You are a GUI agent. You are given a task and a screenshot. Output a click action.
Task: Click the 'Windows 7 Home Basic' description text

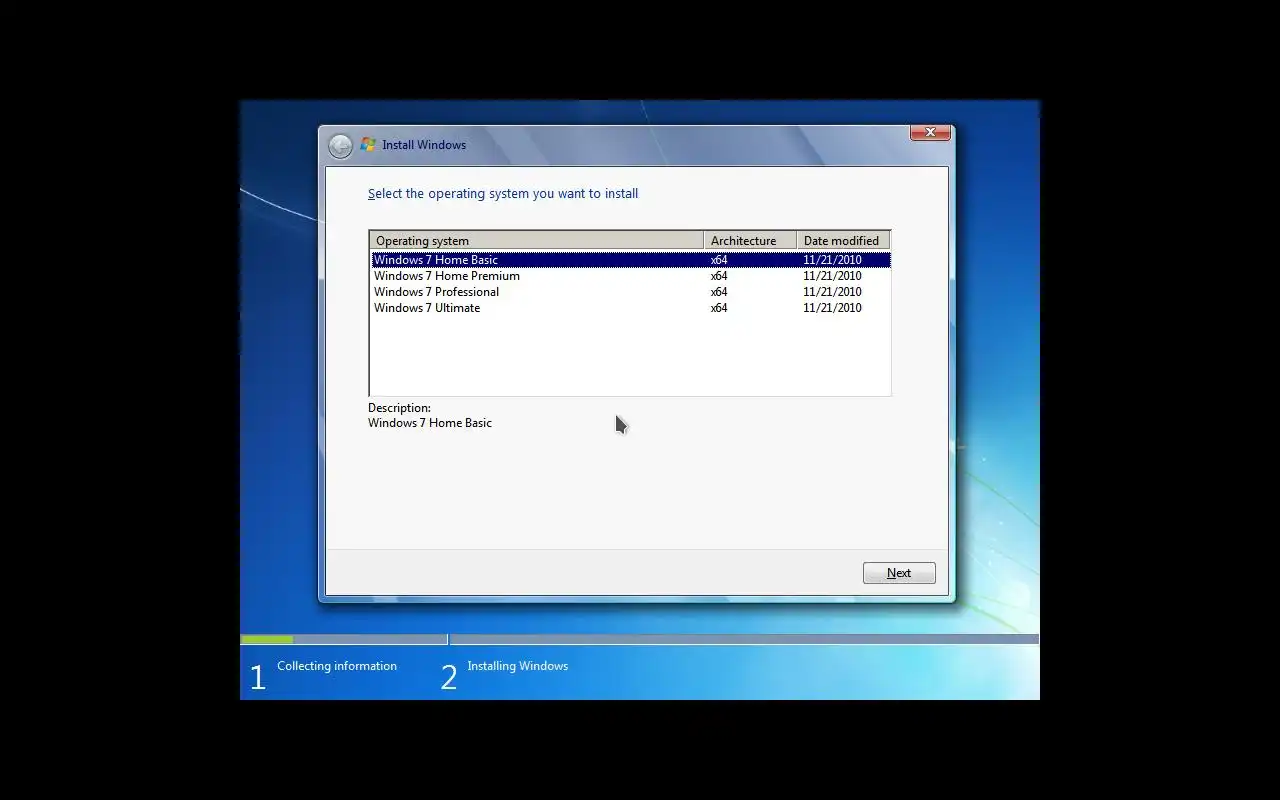click(x=430, y=423)
